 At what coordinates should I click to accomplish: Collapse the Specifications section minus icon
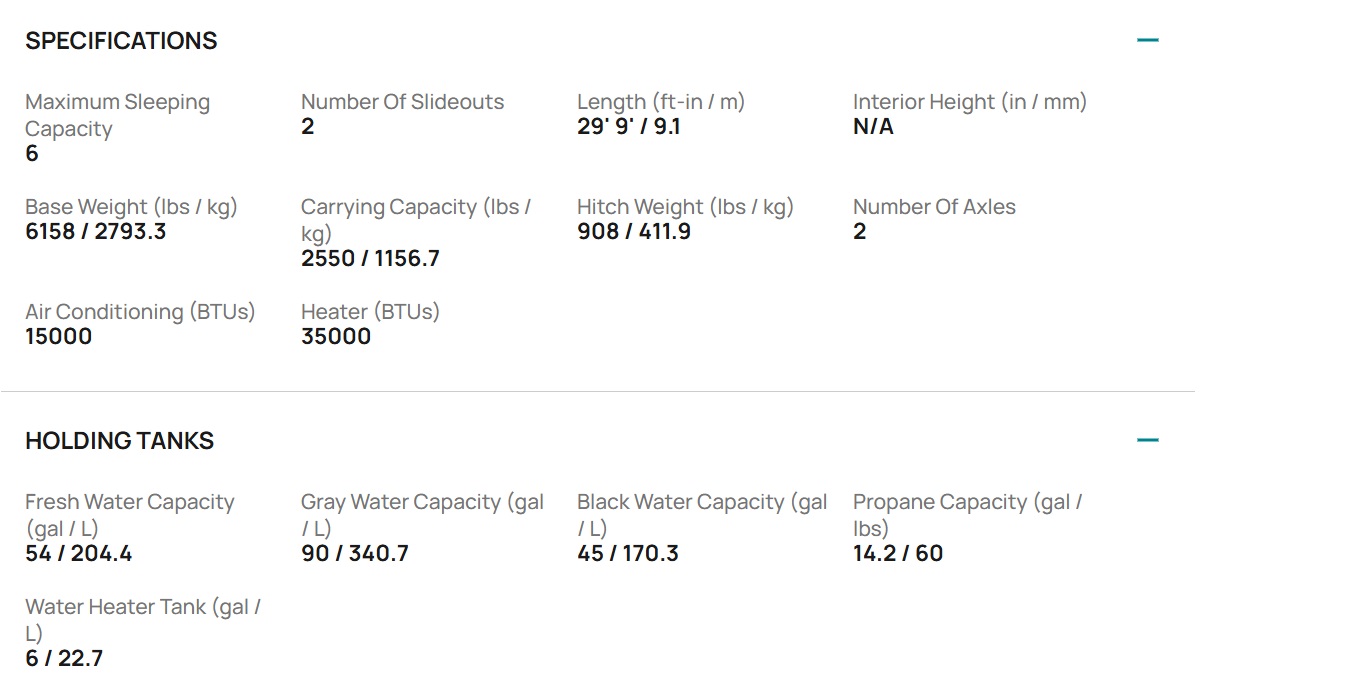click(x=1147, y=40)
